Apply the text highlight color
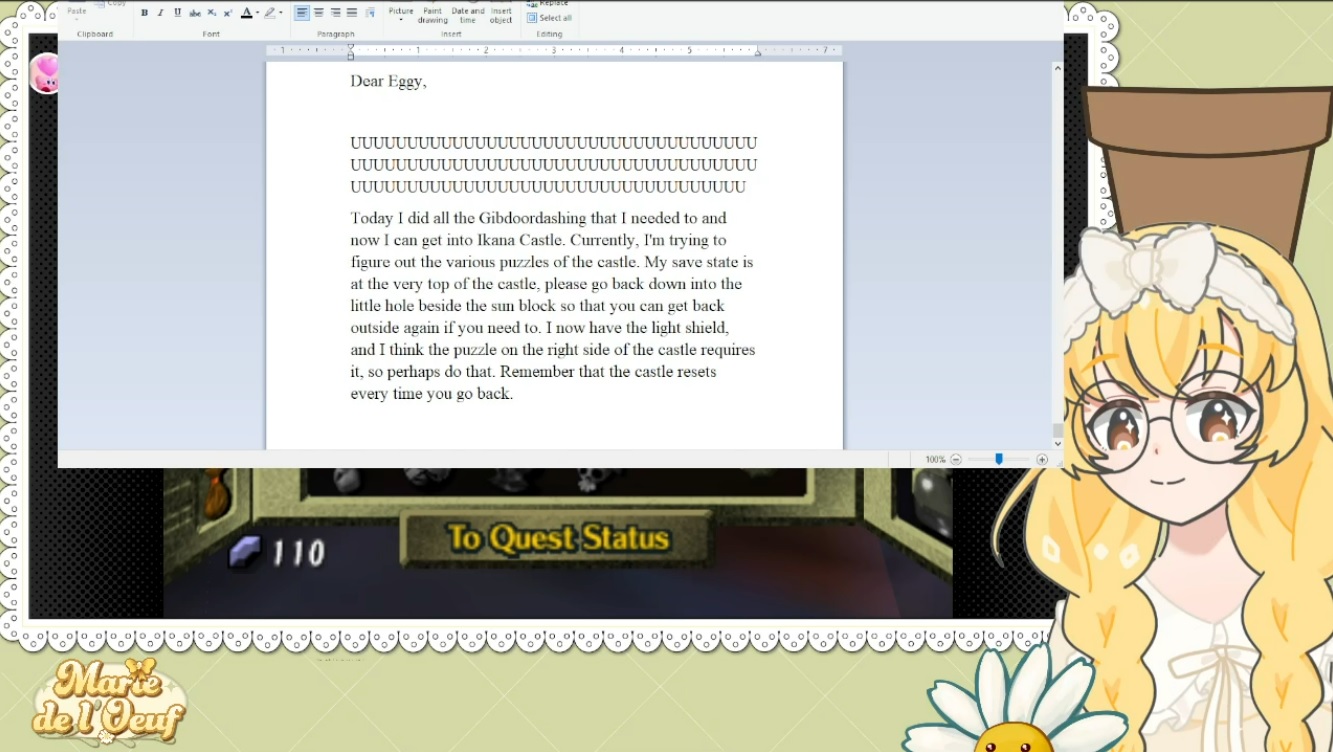The height and width of the screenshot is (752, 1333). click(x=269, y=13)
